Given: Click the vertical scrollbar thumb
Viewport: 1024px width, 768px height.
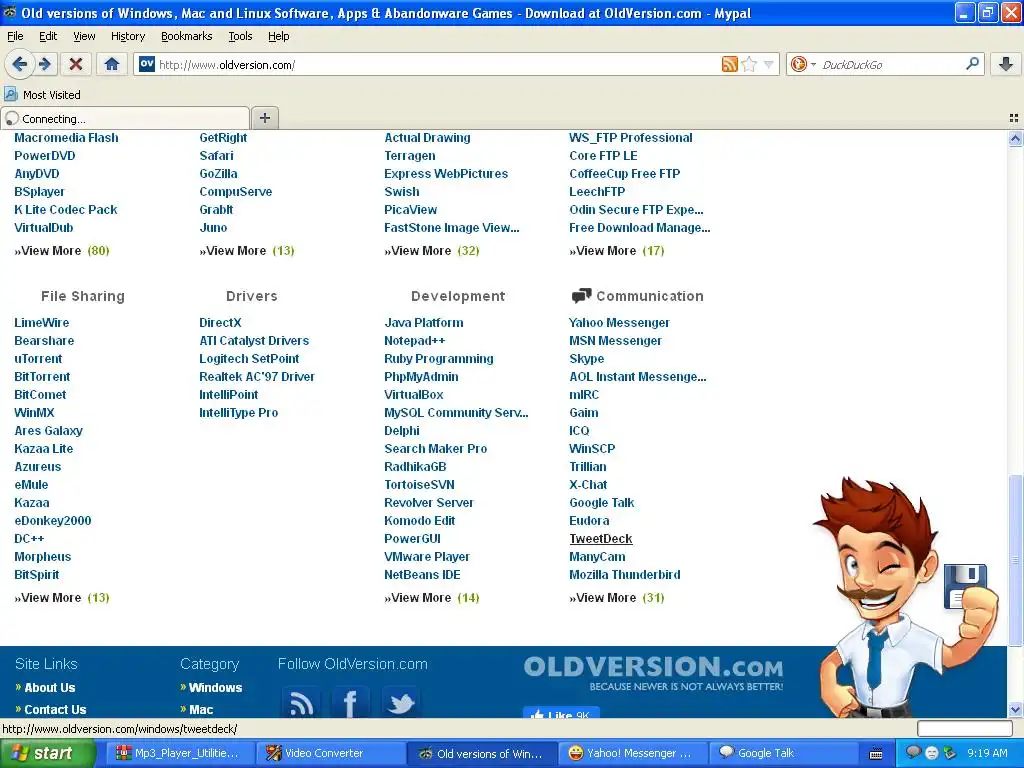Looking at the screenshot, I should point(1015,559).
